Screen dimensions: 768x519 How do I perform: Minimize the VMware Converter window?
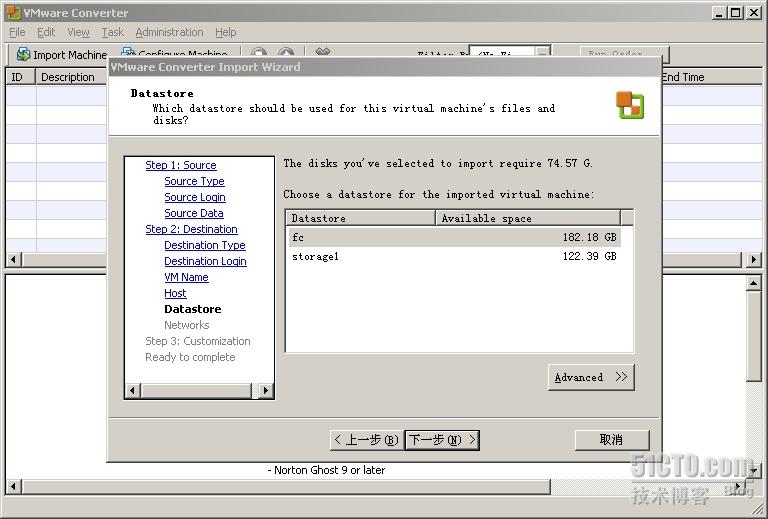click(x=719, y=13)
